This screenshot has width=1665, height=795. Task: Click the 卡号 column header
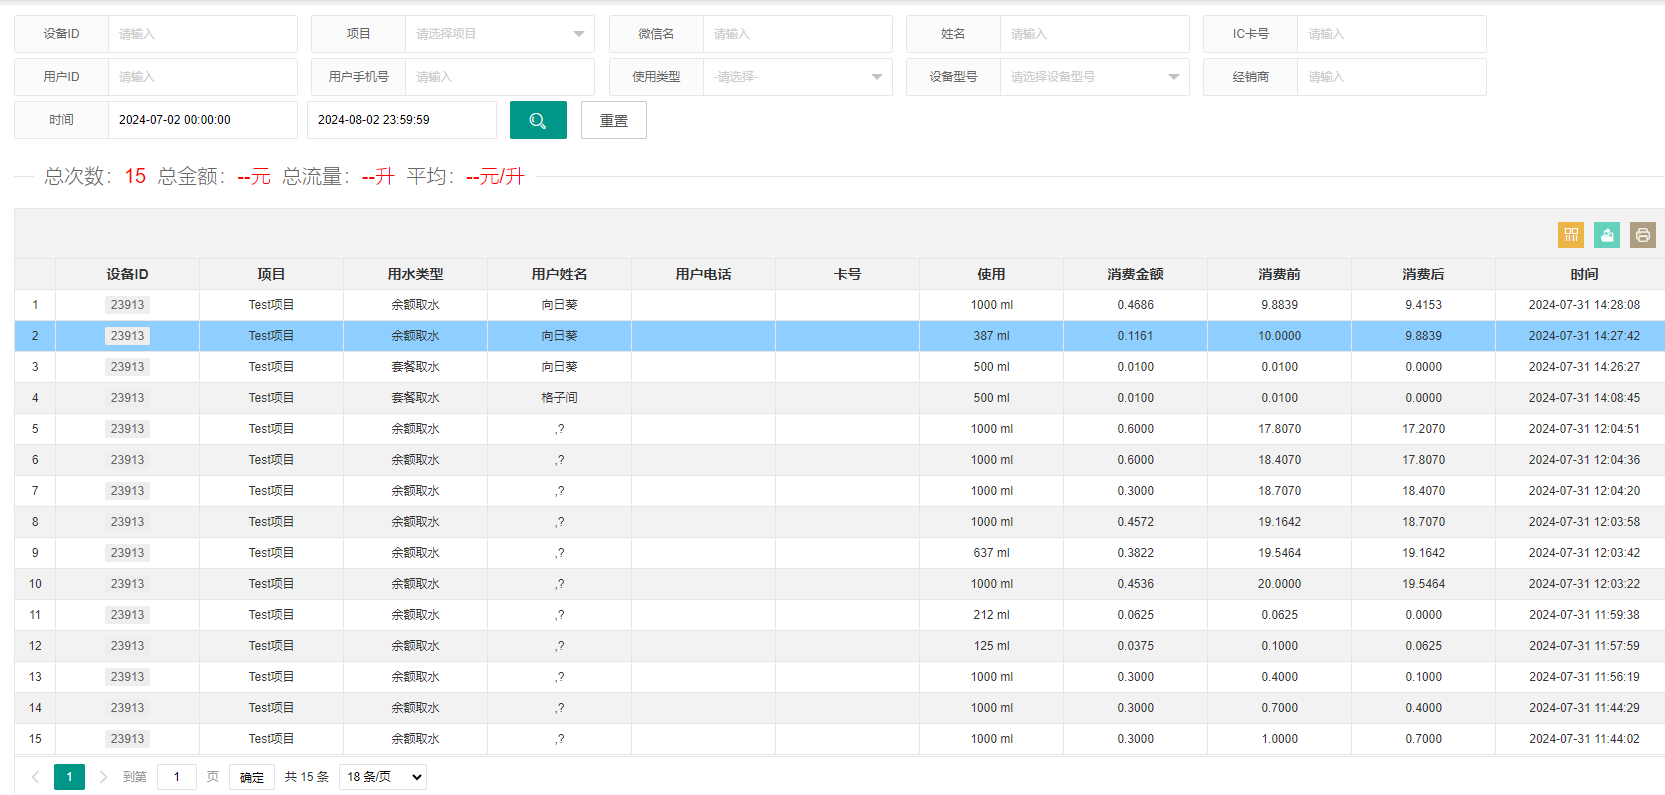(847, 274)
